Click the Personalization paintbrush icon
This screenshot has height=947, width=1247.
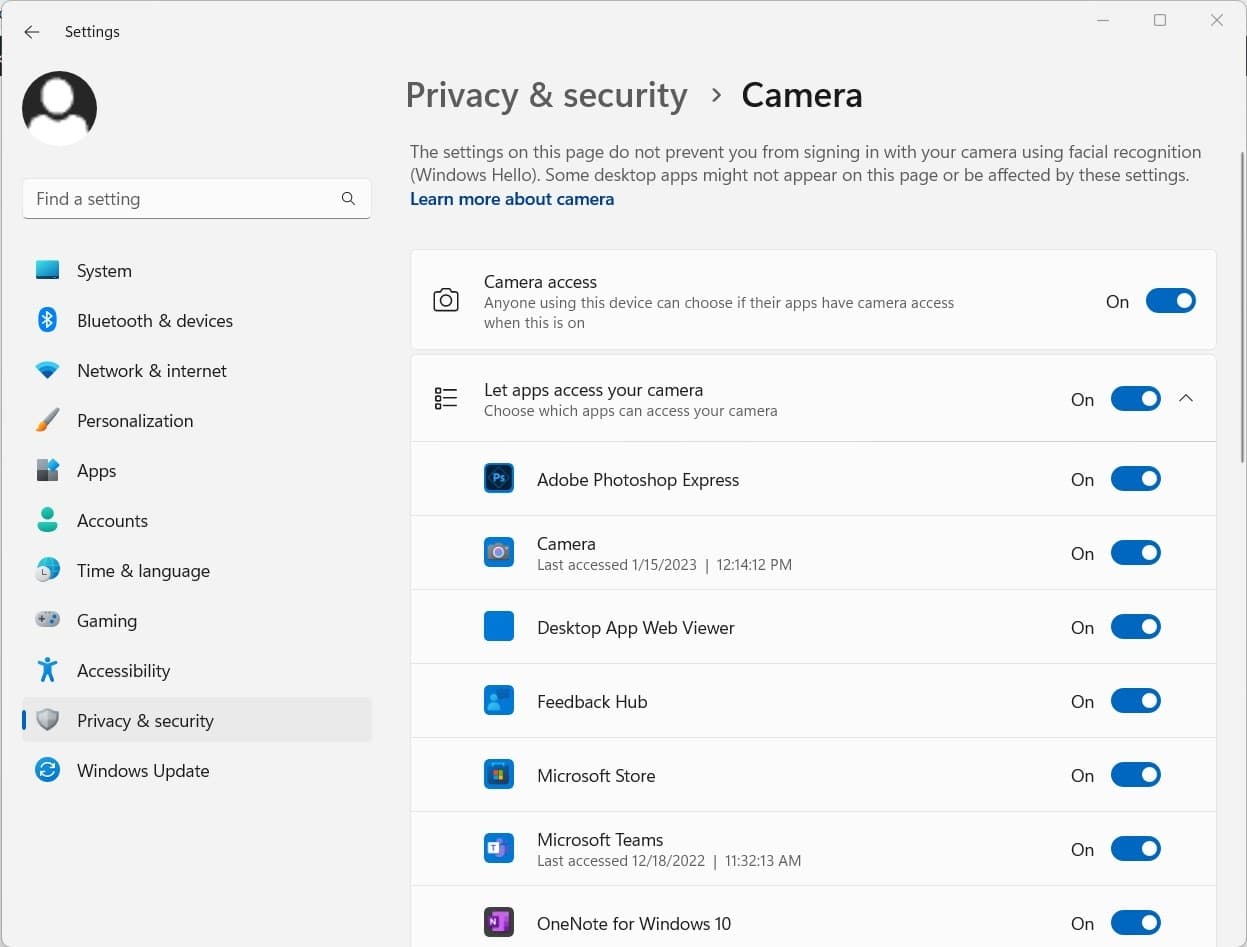point(47,420)
